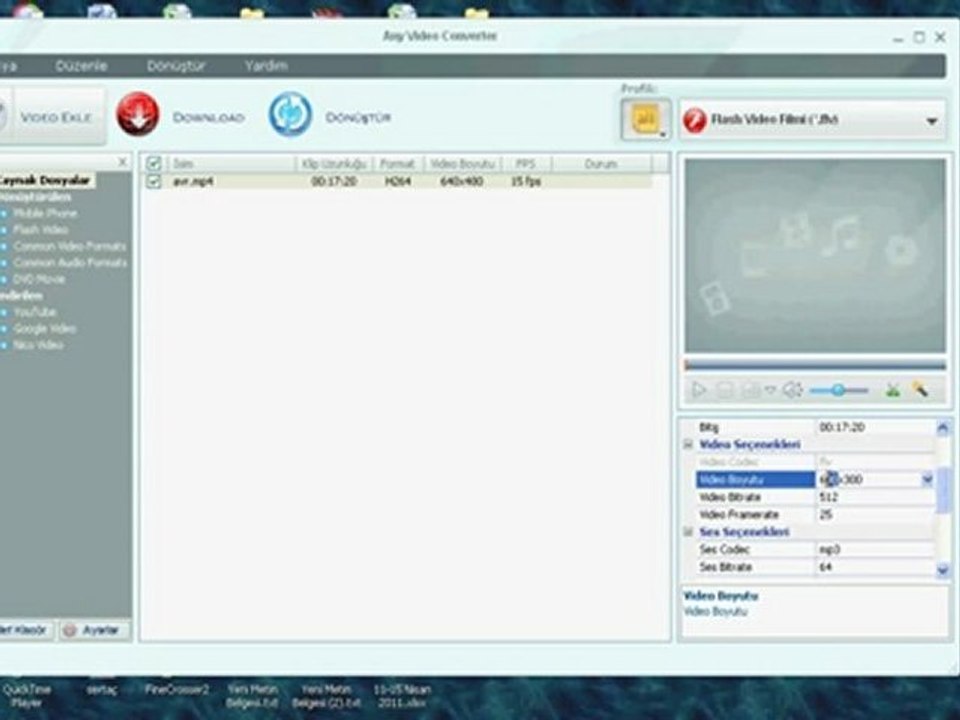Select Common Video Formats in the sidebar
This screenshot has width=960, height=720.
[x=69, y=246]
